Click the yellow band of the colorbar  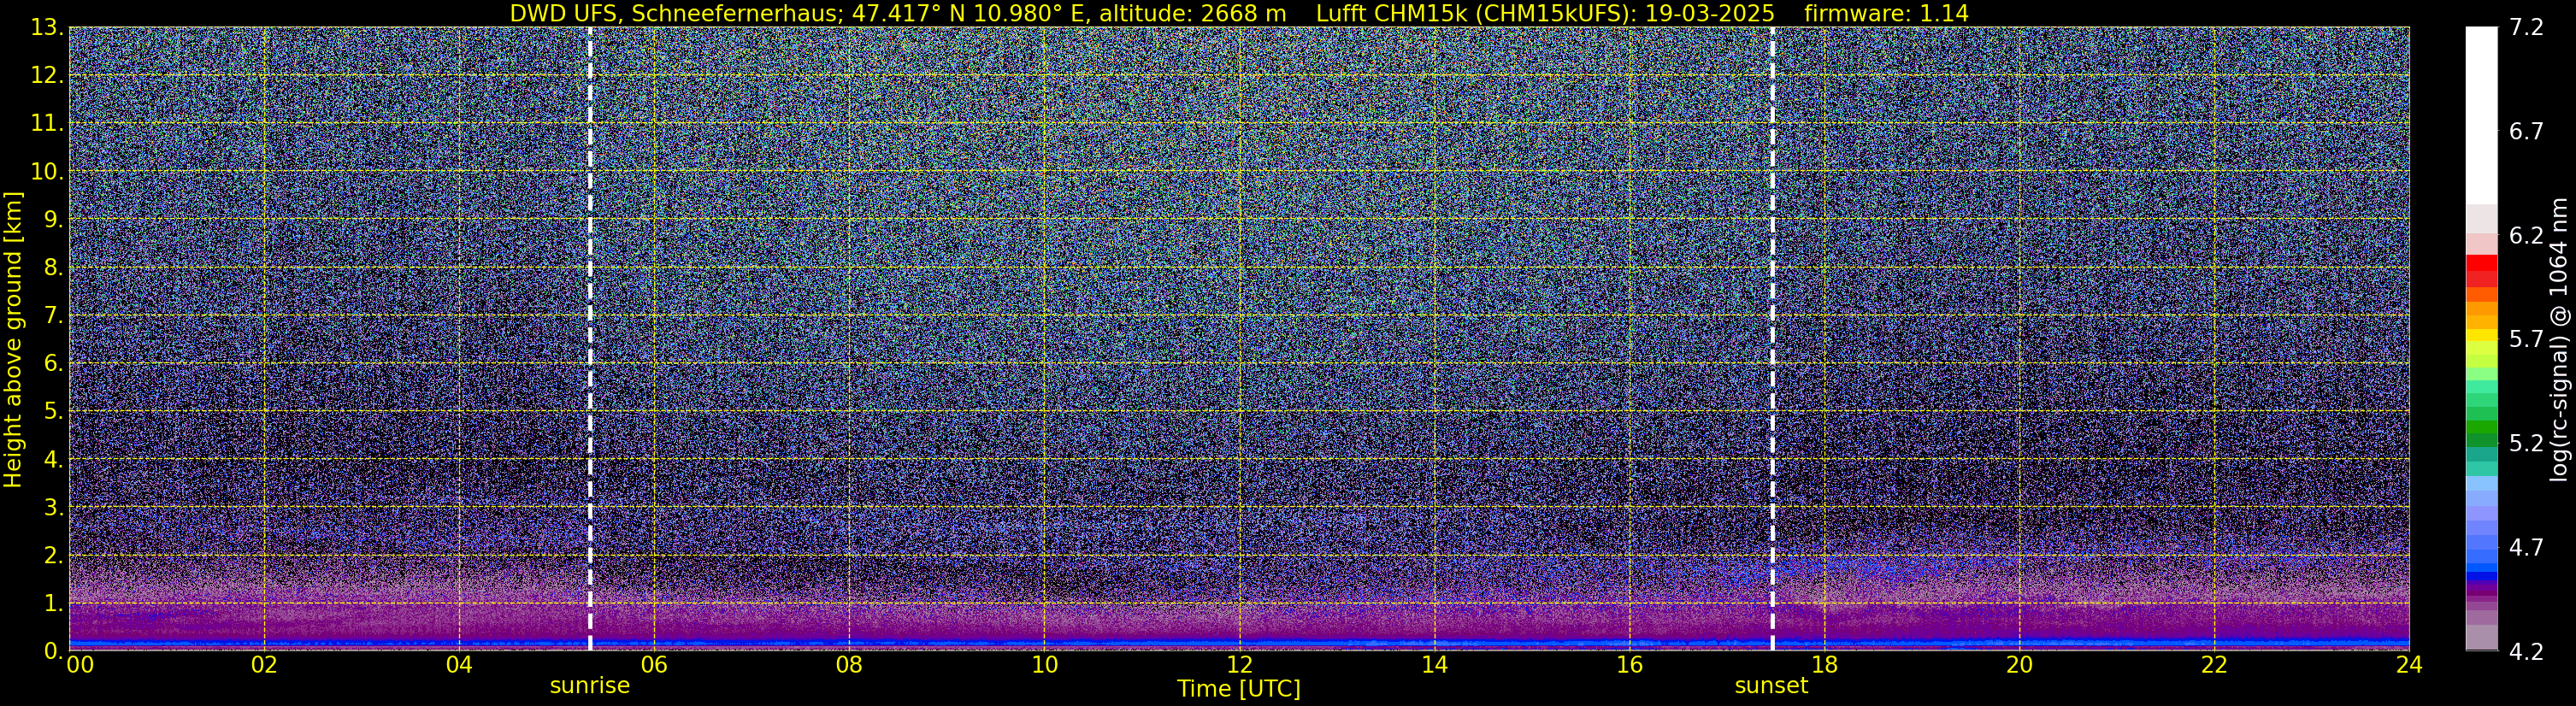click(x=2481, y=336)
